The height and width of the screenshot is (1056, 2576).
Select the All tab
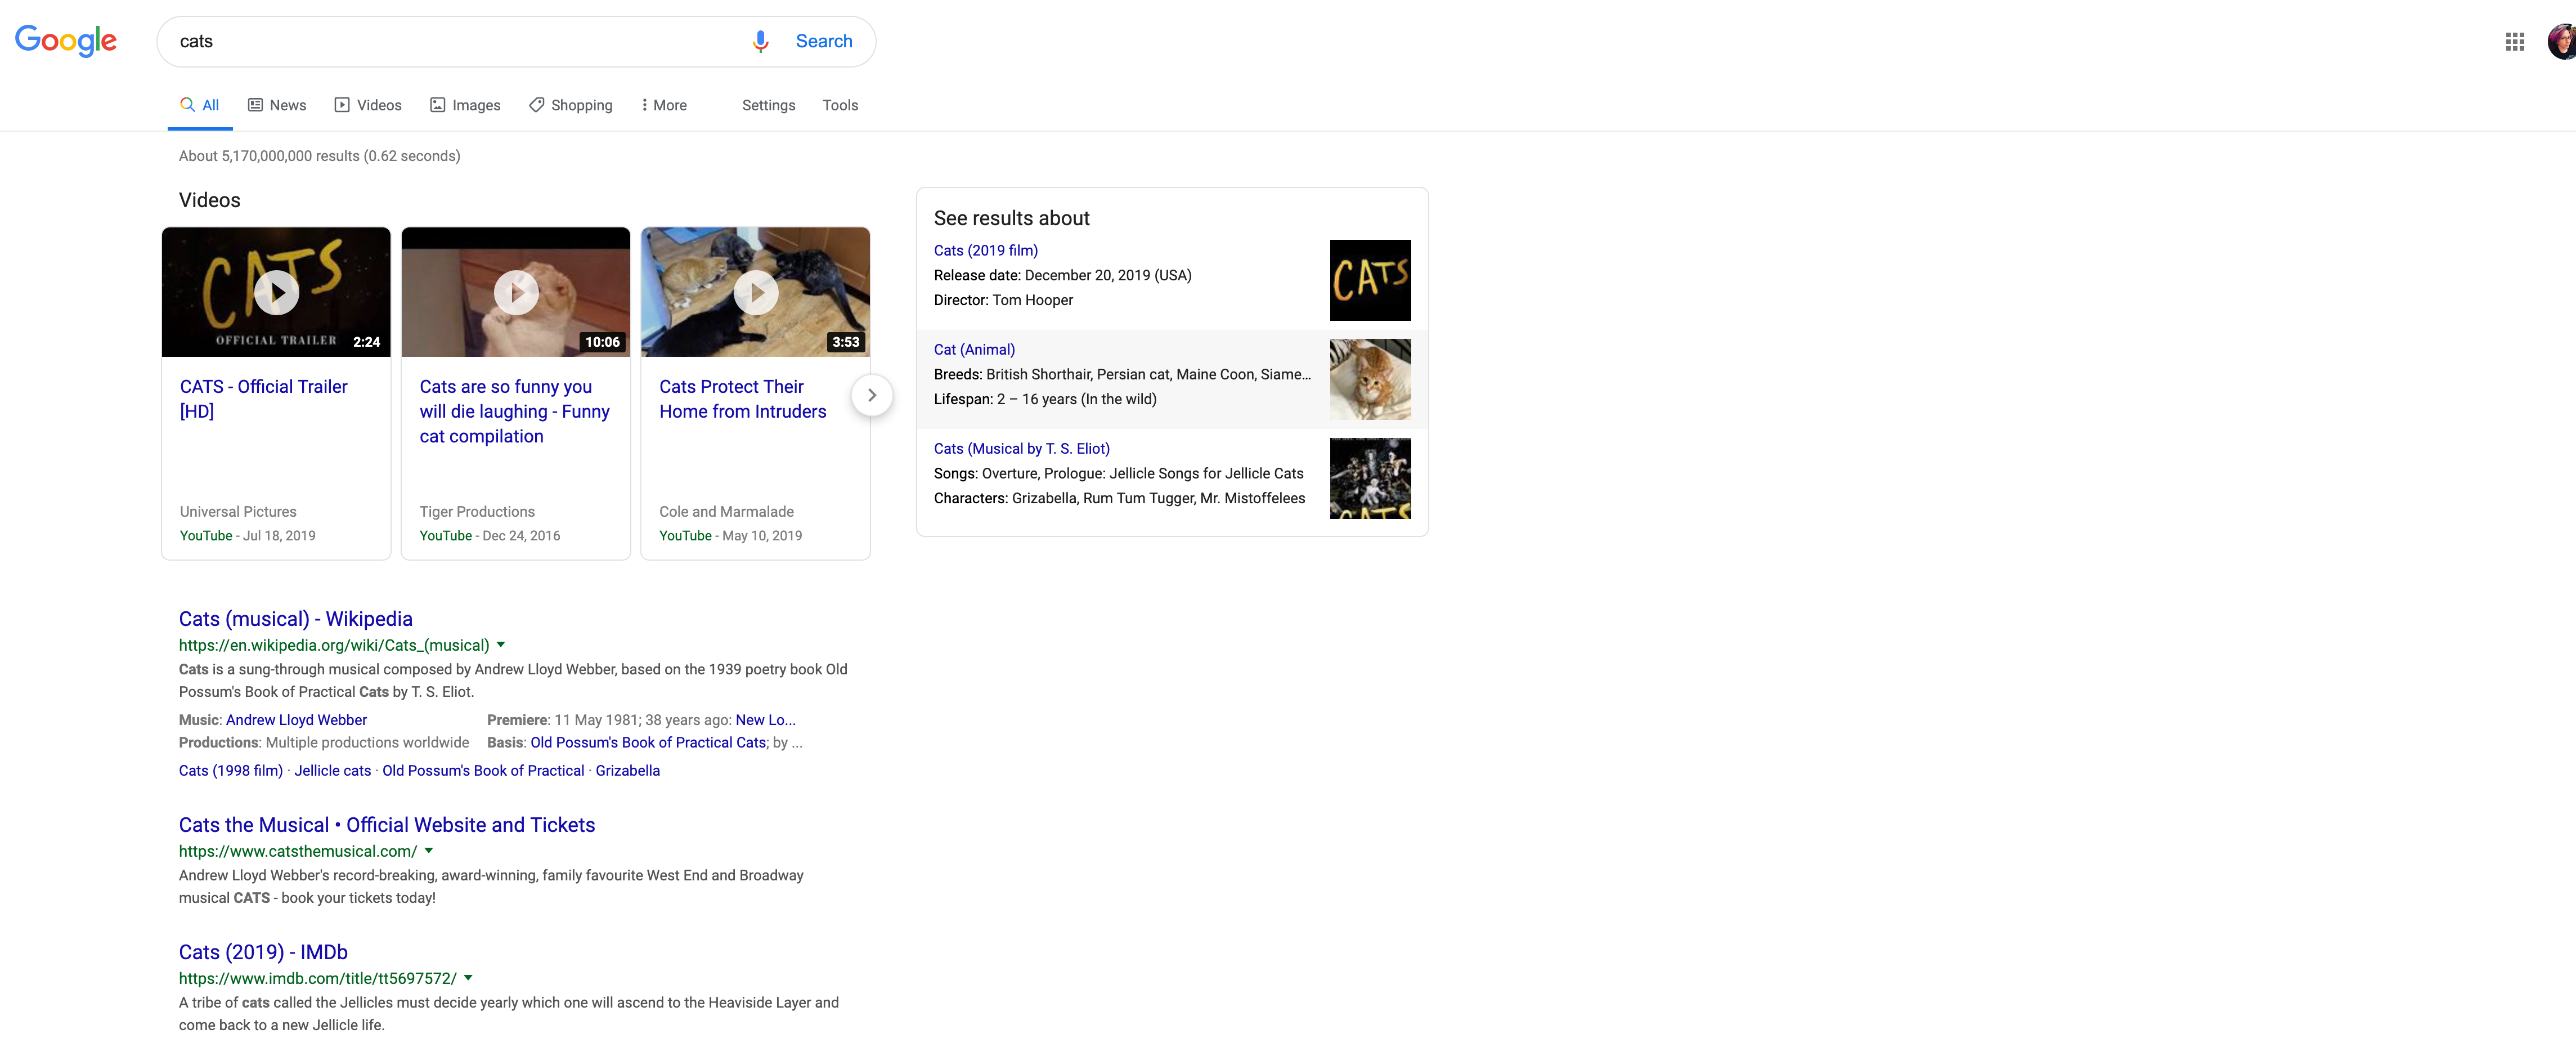(200, 105)
